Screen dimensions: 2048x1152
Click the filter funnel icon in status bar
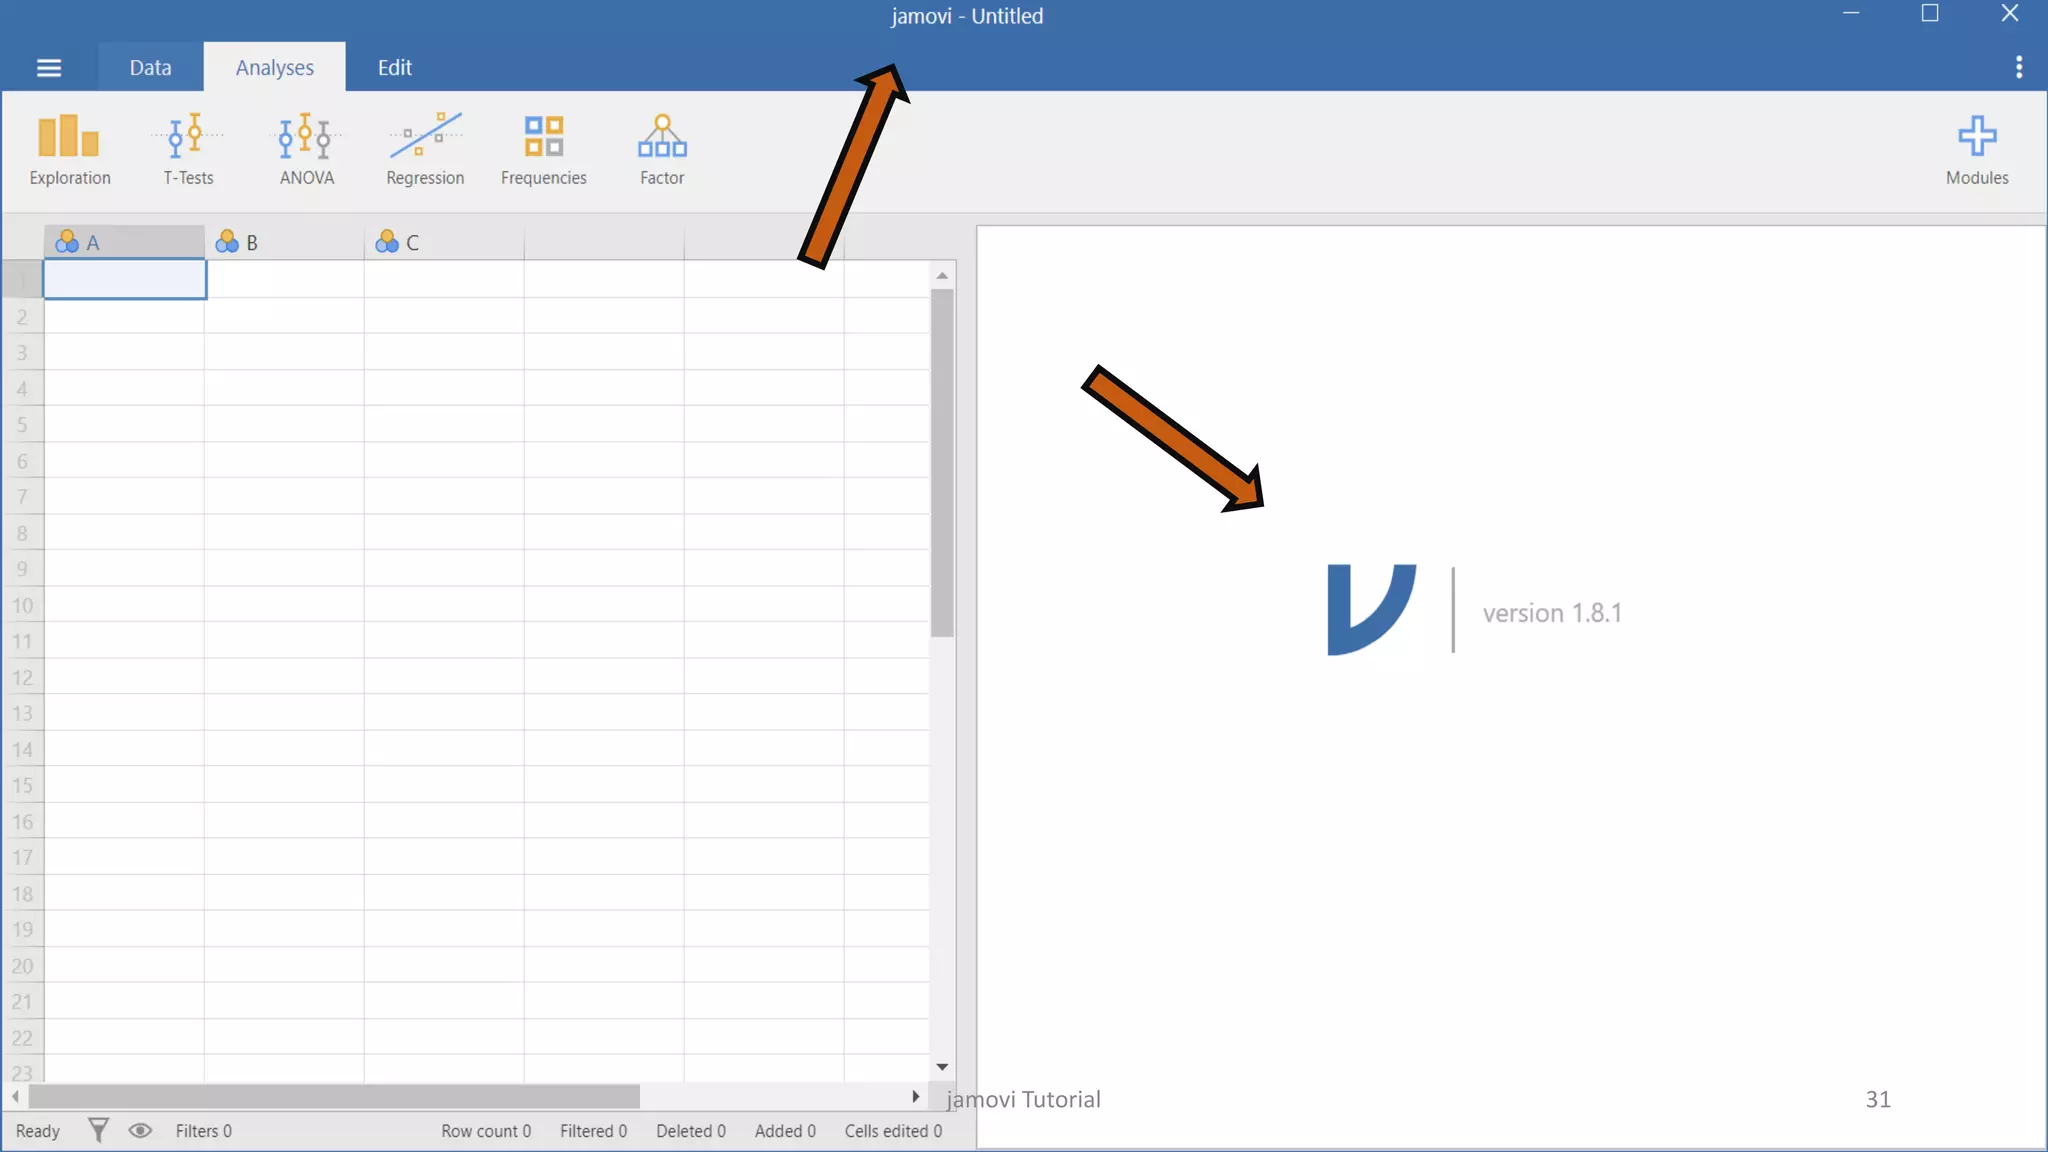click(98, 1130)
